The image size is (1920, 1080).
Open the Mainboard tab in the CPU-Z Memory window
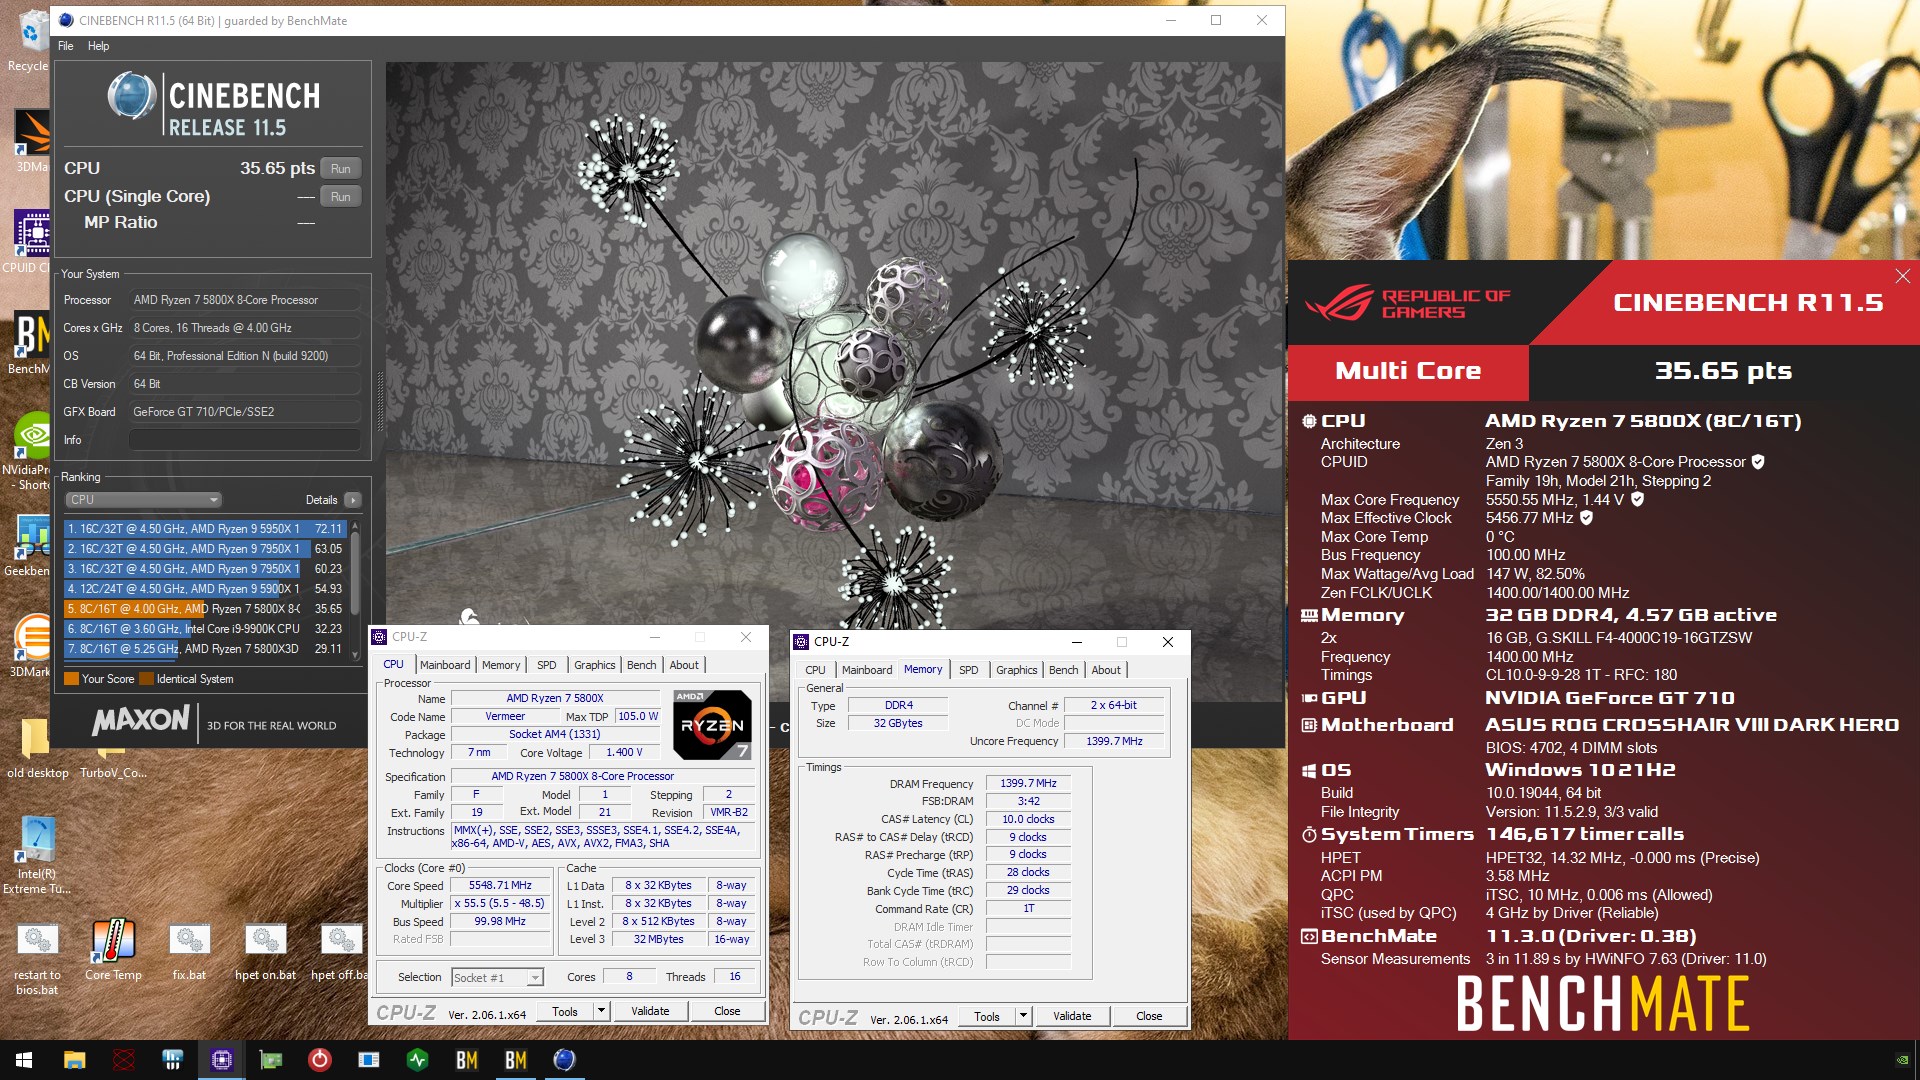click(x=867, y=670)
